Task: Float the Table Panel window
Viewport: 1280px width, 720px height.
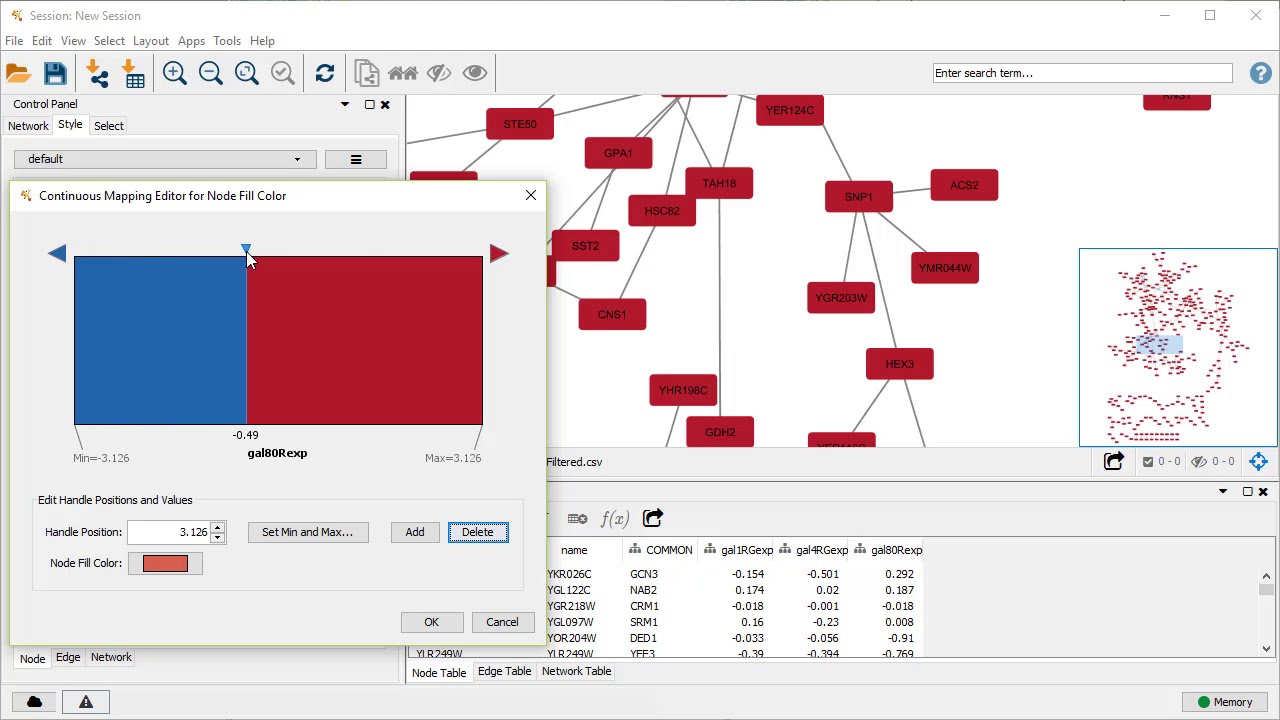Action: pyautogui.click(x=1247, y=491)
